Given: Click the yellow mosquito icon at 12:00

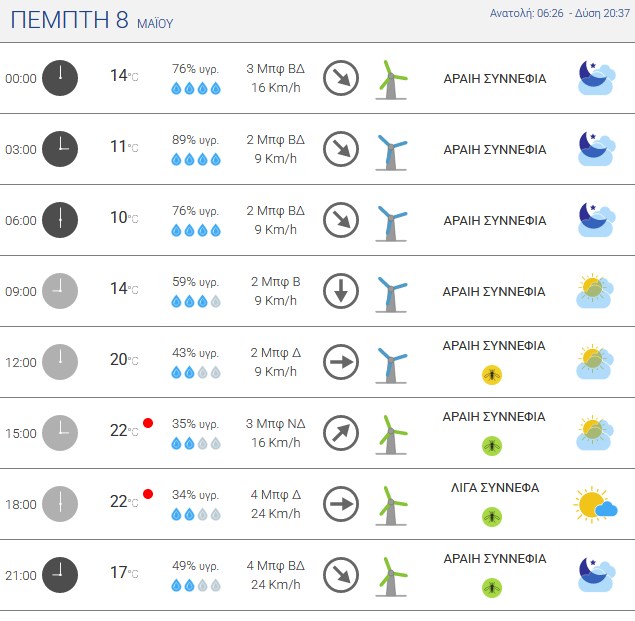Looking at the screenshot, I should [x=492, y=375].
